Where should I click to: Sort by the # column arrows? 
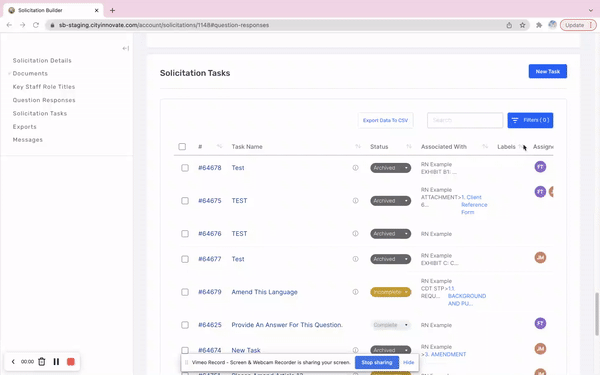pyautogui.click(x=219, y=146)
